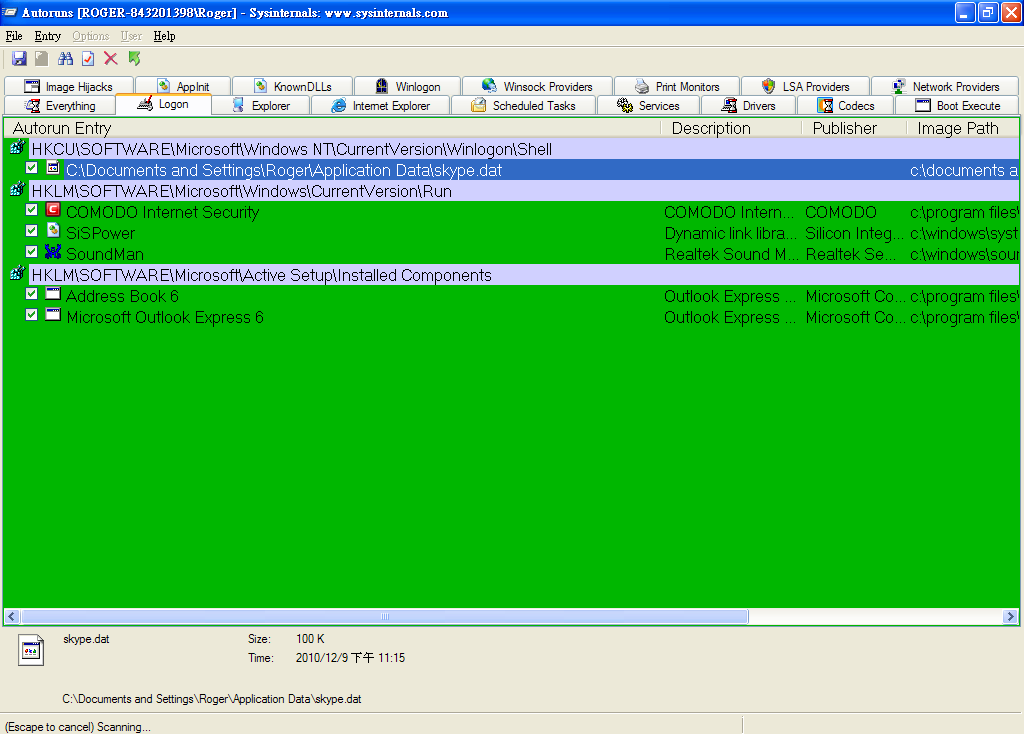Uncheck the Address Book 6 entry

tap(31, 293)
